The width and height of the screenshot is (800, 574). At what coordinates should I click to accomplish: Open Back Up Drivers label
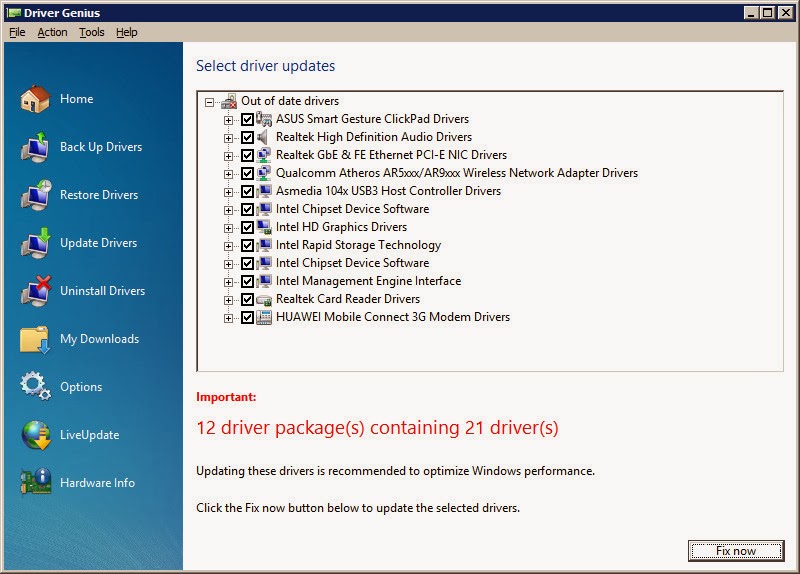pos(101,147)
